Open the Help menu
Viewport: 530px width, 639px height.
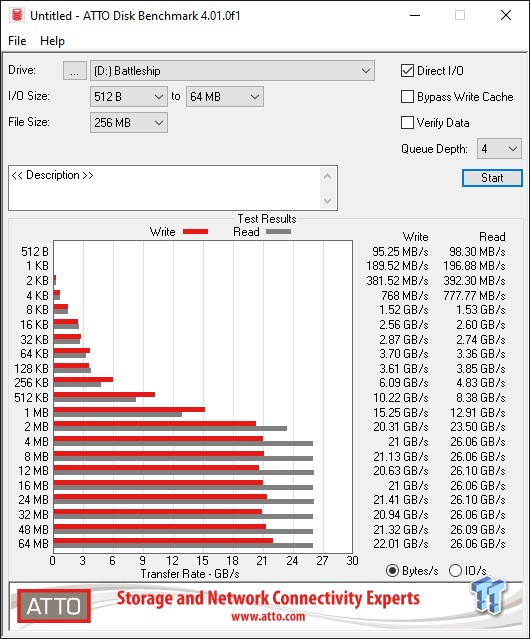pyautogui.click(x=52, y=41)
